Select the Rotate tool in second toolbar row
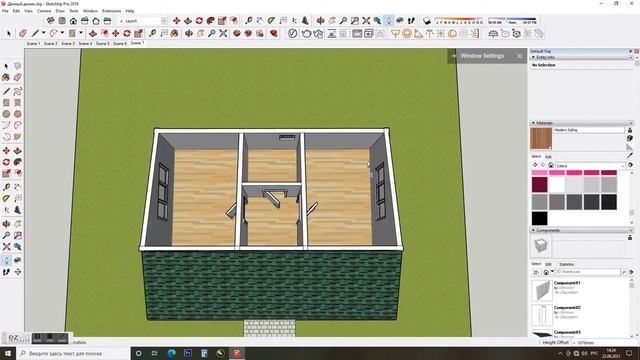This screenshot has height=360, width=640. (x=127, y=33)
